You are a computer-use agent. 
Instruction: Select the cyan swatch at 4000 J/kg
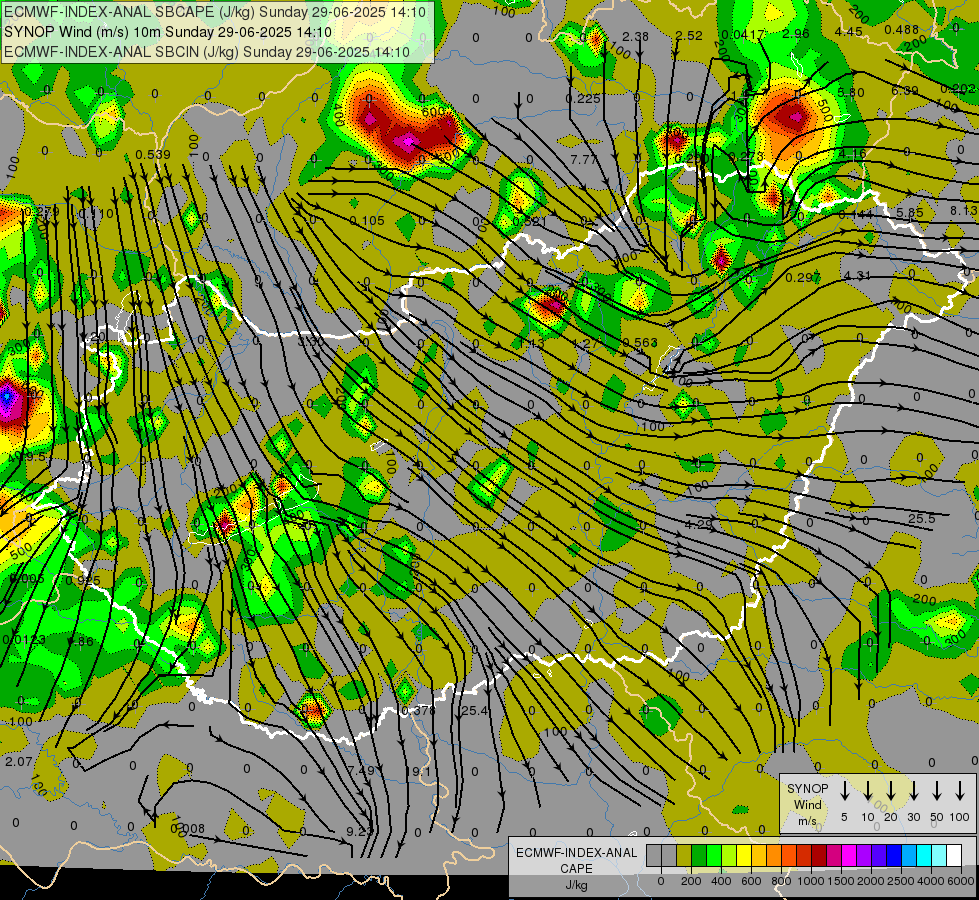click(923, 855)
